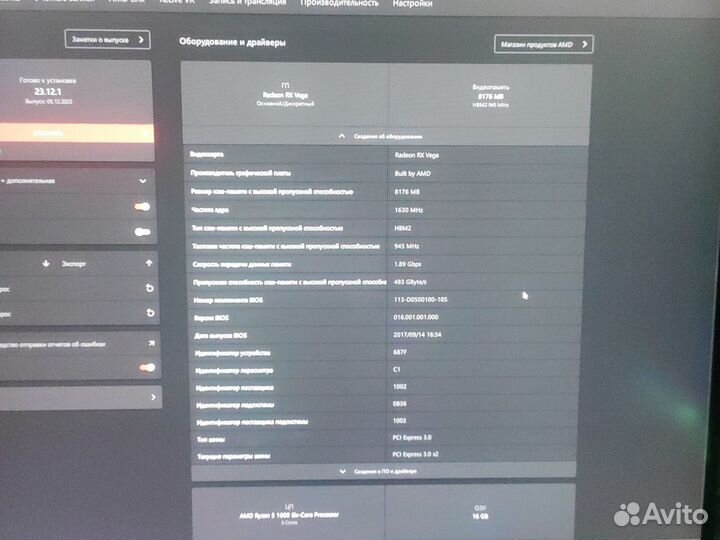Click the Версия BIOS row label

point(211,318)
